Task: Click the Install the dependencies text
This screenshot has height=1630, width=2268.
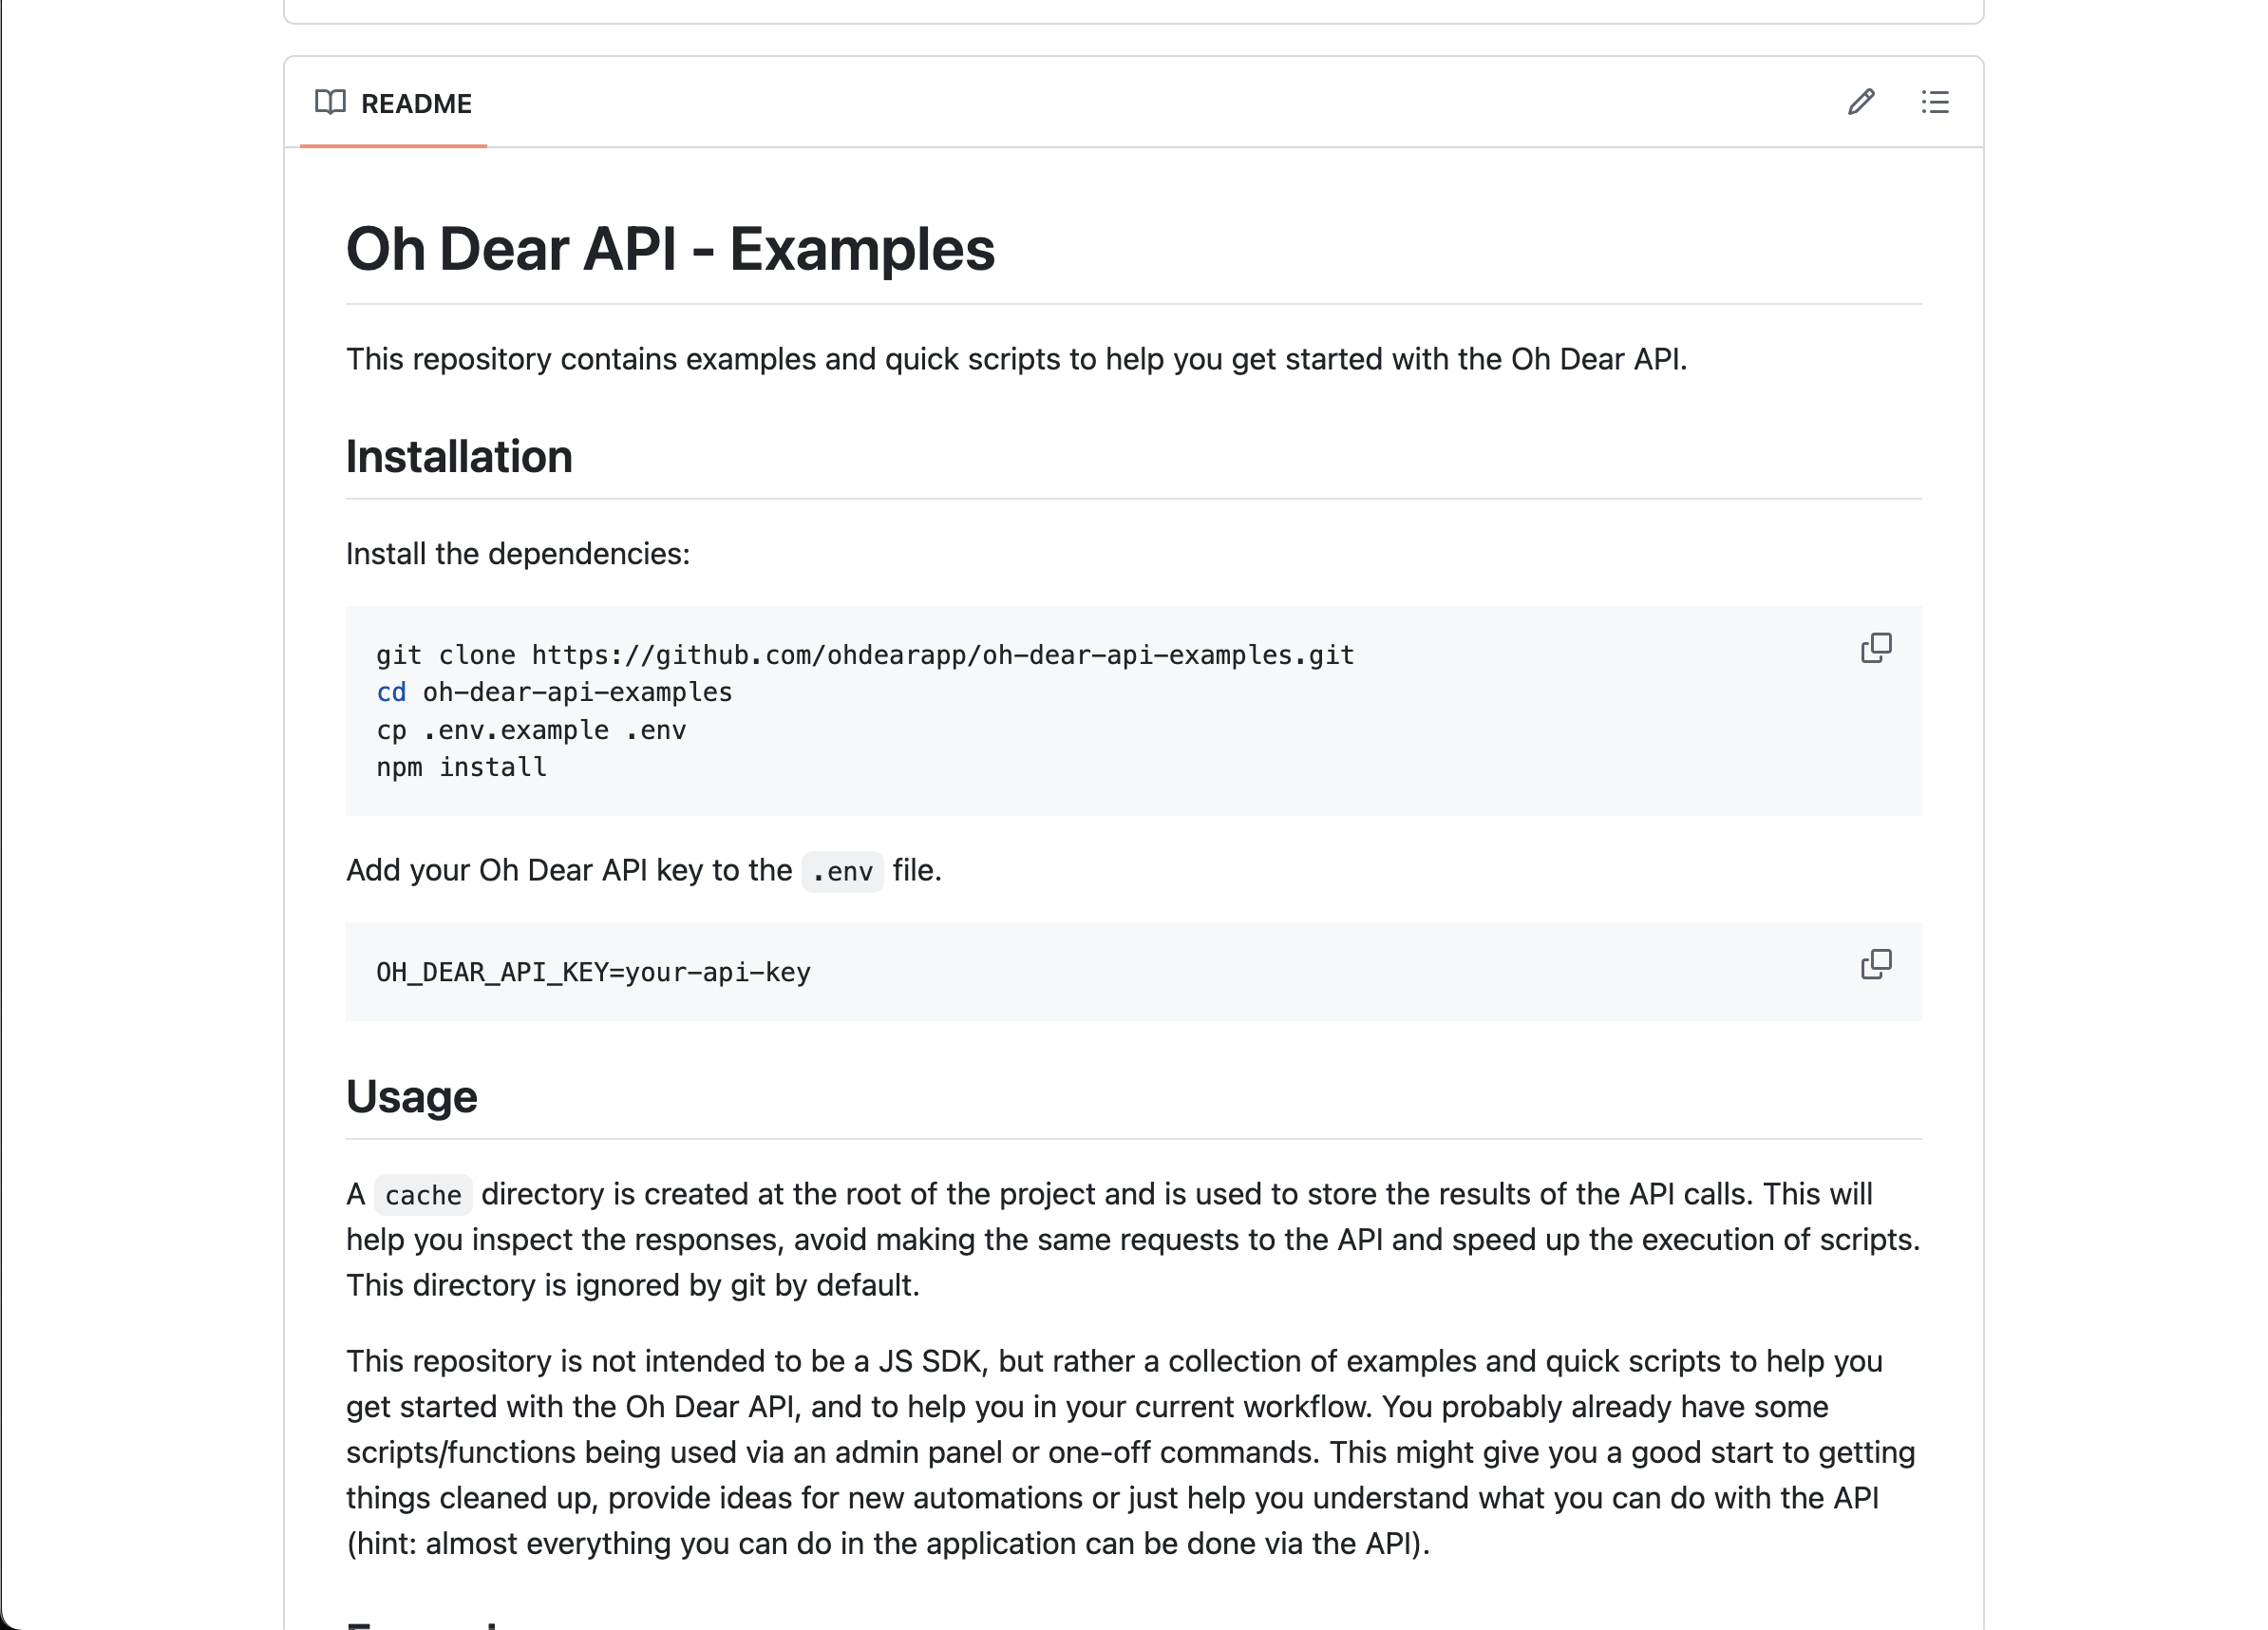Action: (518, 554)
